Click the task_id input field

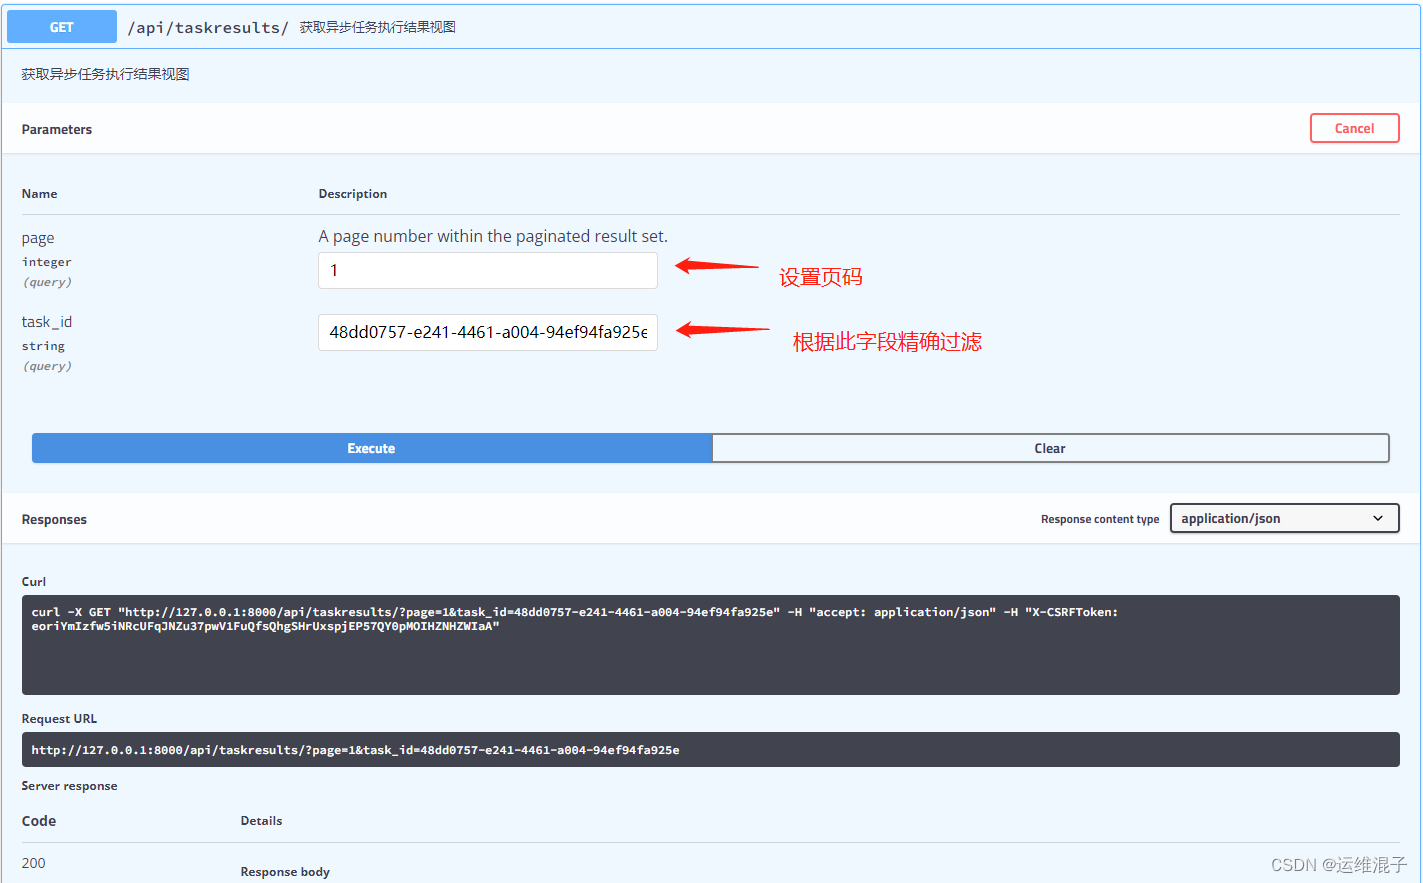tap(488, 332)
